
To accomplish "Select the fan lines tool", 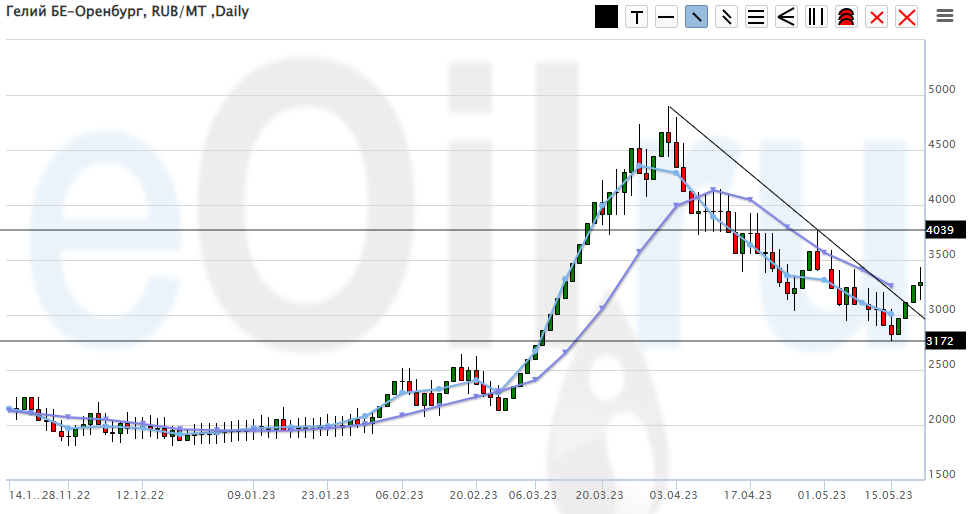I will point(786,17).
